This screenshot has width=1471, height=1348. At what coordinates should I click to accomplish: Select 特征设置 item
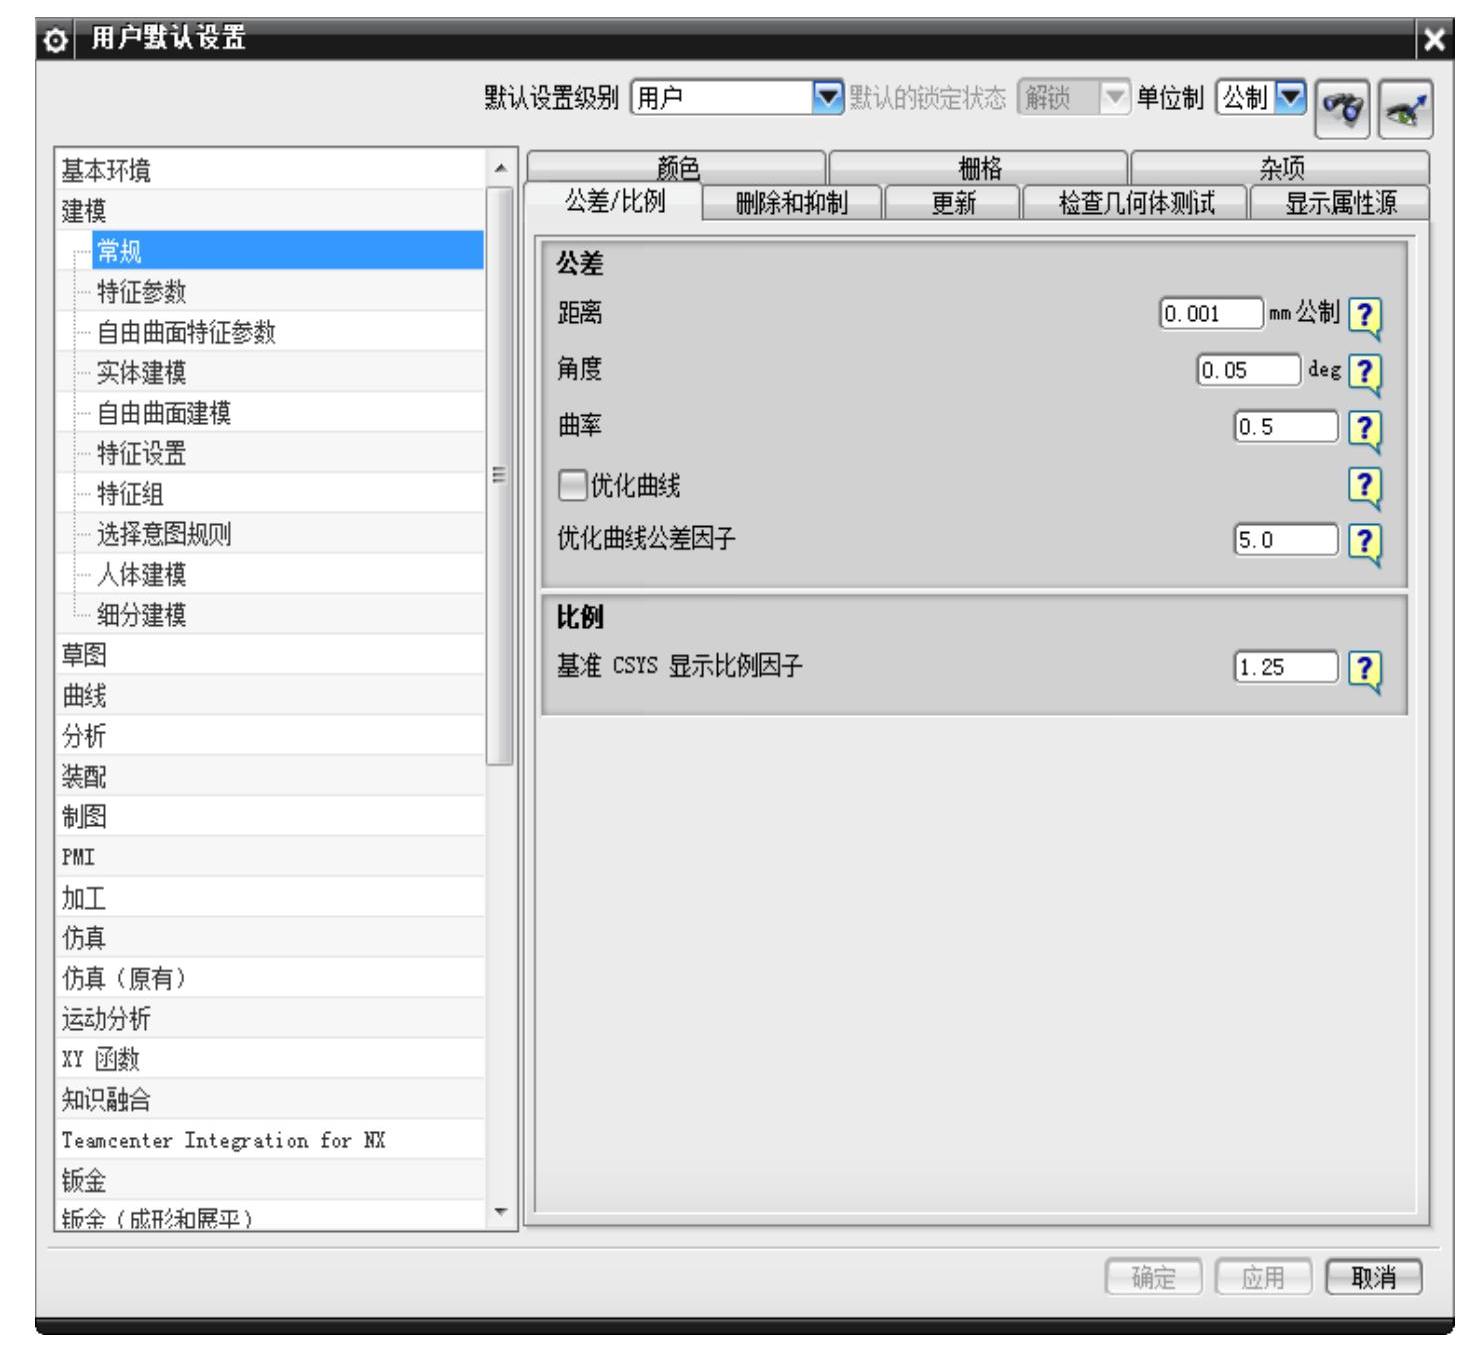tap(288, 453)
